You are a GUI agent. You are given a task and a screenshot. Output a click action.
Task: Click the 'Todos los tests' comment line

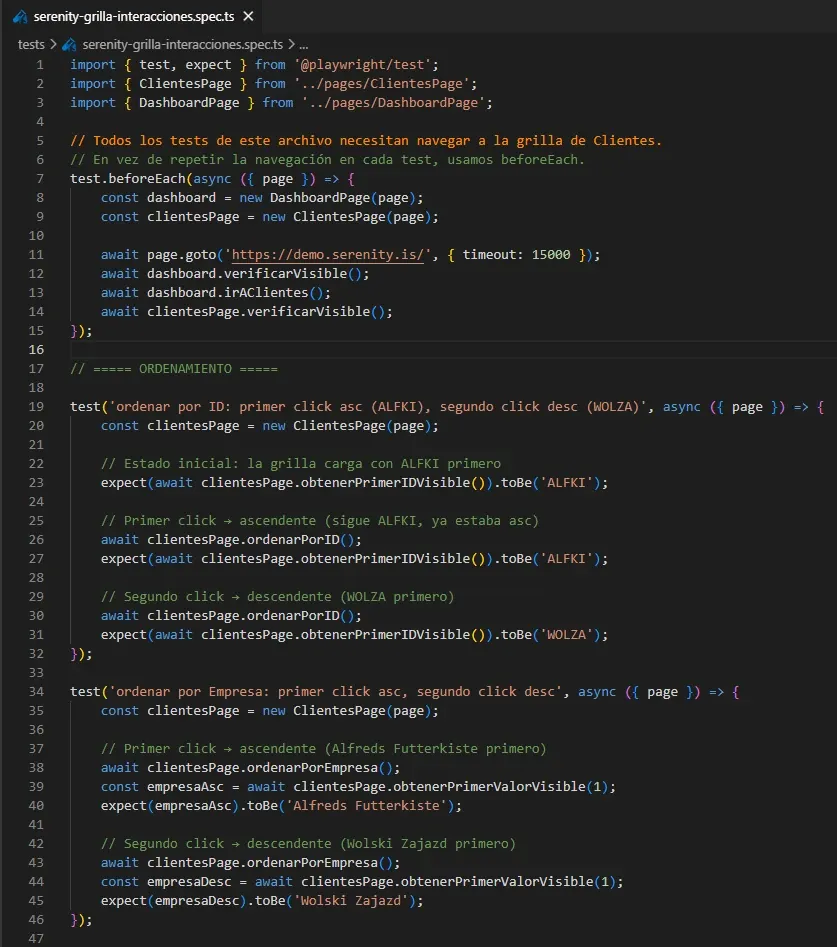pos(366,141)
